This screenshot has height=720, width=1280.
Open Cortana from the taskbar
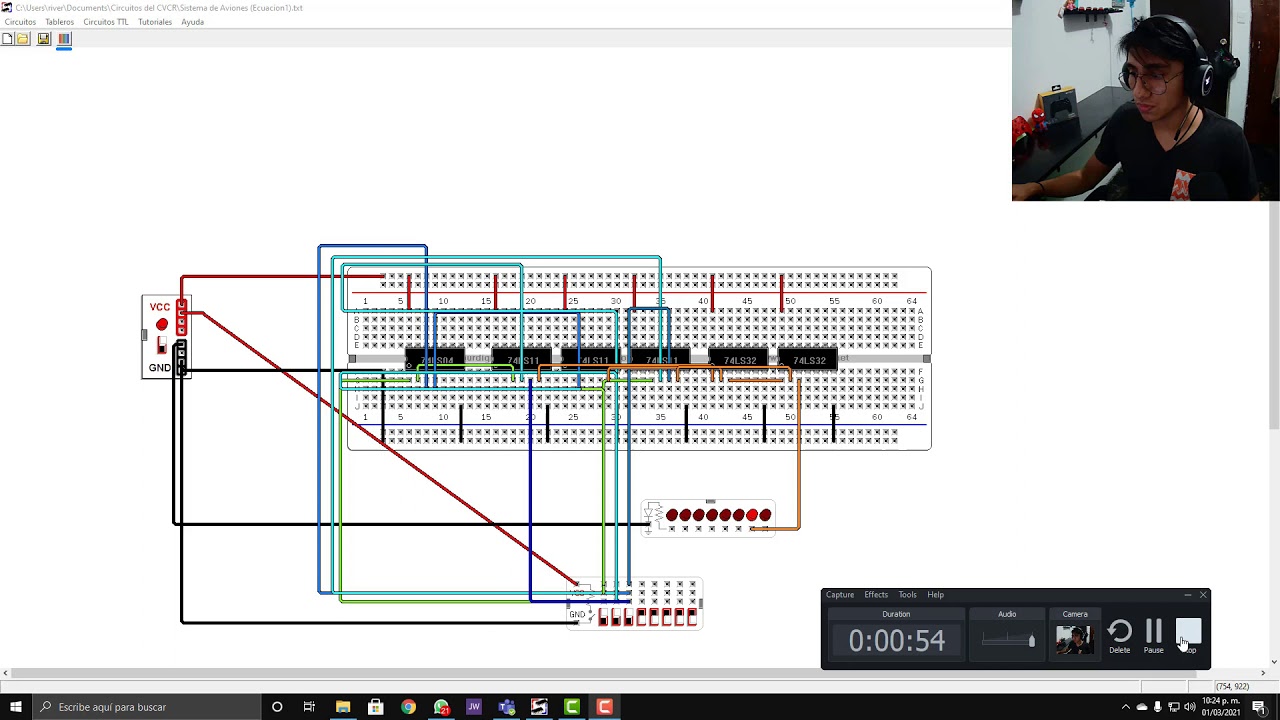pos(277,707)
